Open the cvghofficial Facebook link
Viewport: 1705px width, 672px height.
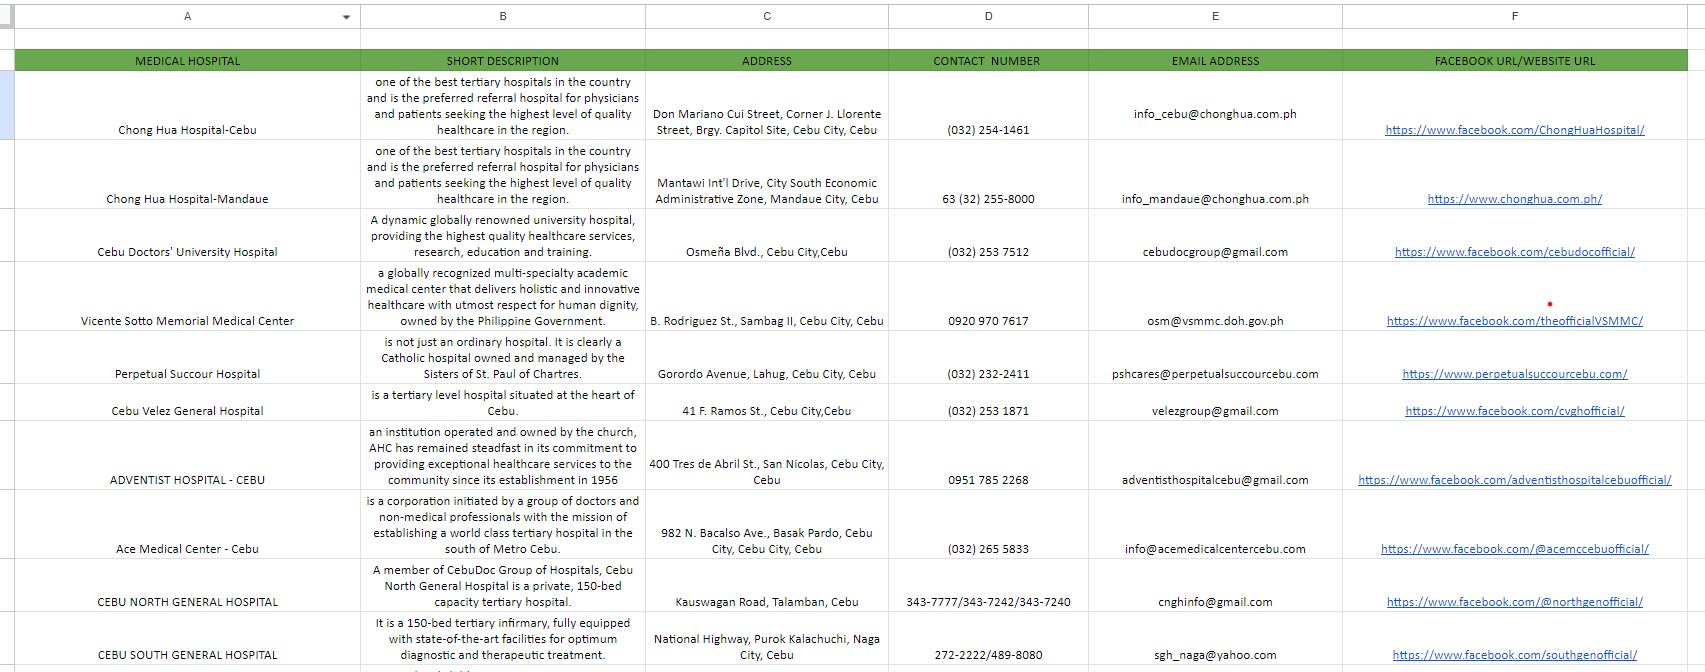point(1515,411)
